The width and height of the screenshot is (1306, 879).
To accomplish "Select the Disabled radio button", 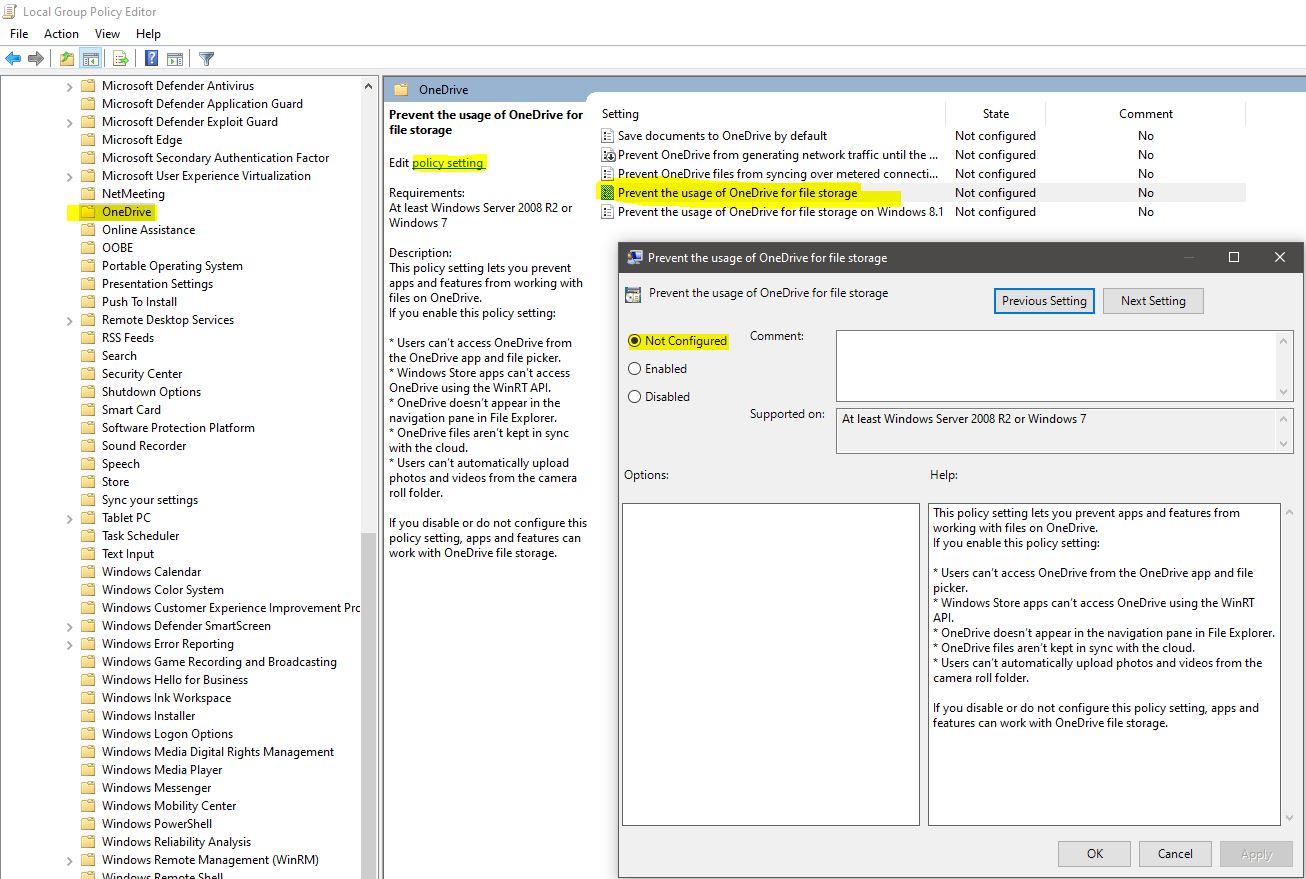I will 634,397.
